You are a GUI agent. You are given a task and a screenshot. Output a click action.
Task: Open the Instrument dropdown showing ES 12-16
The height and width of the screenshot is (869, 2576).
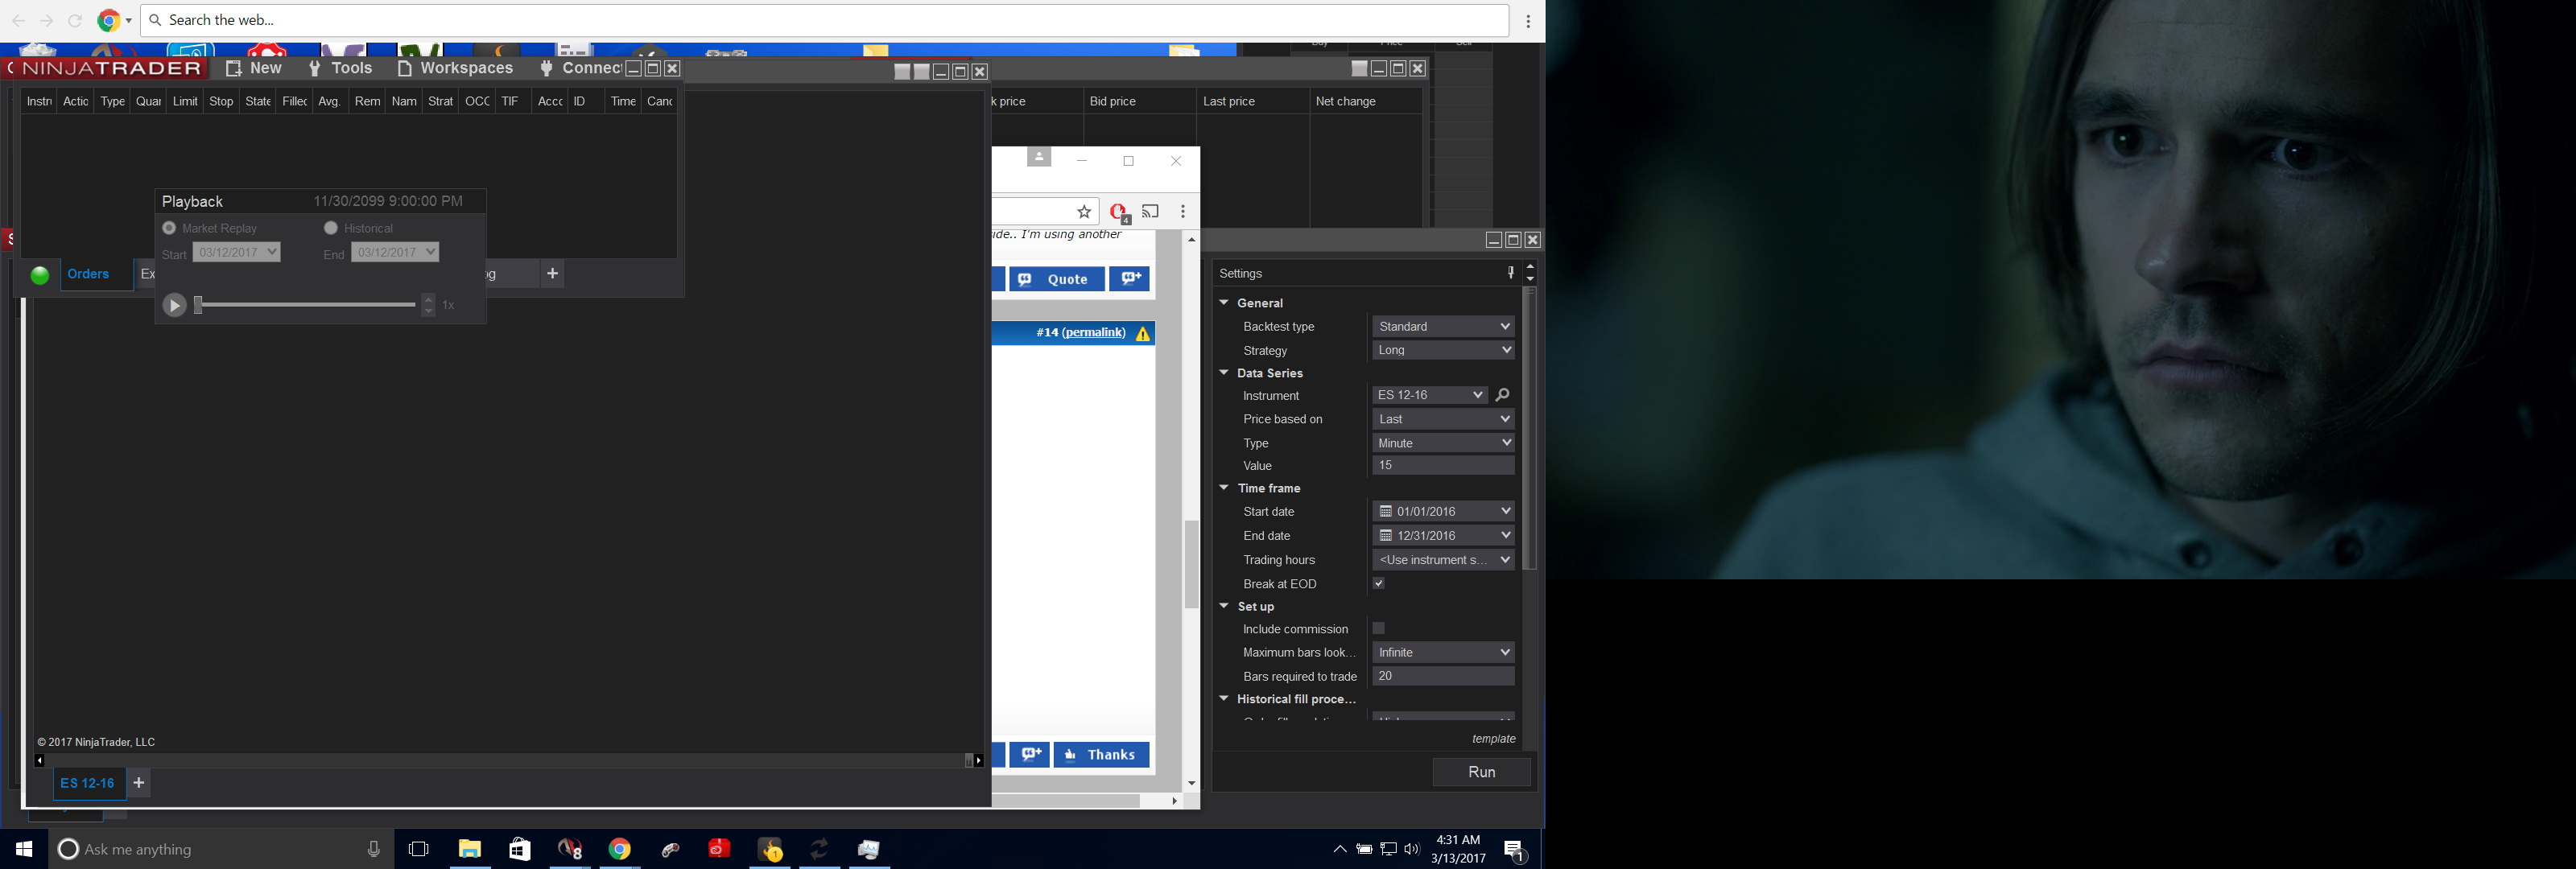pos(1430,395)
